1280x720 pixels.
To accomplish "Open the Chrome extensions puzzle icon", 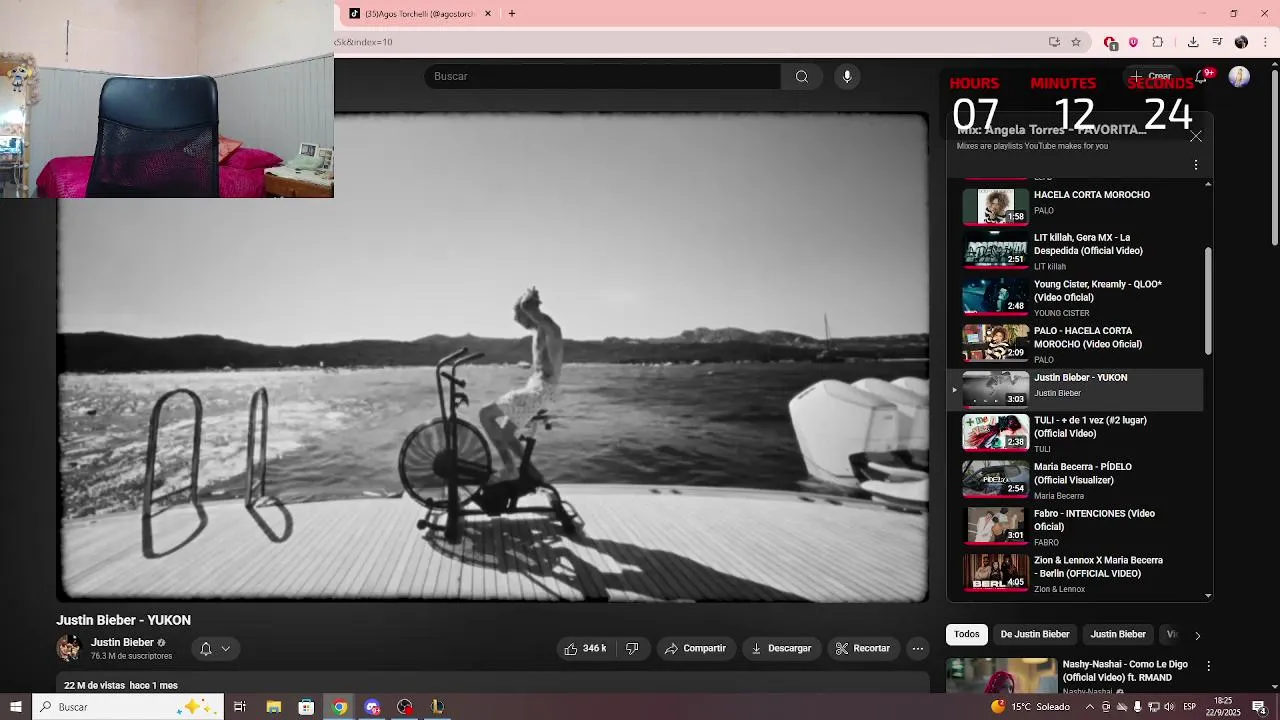I will 1158,42.
